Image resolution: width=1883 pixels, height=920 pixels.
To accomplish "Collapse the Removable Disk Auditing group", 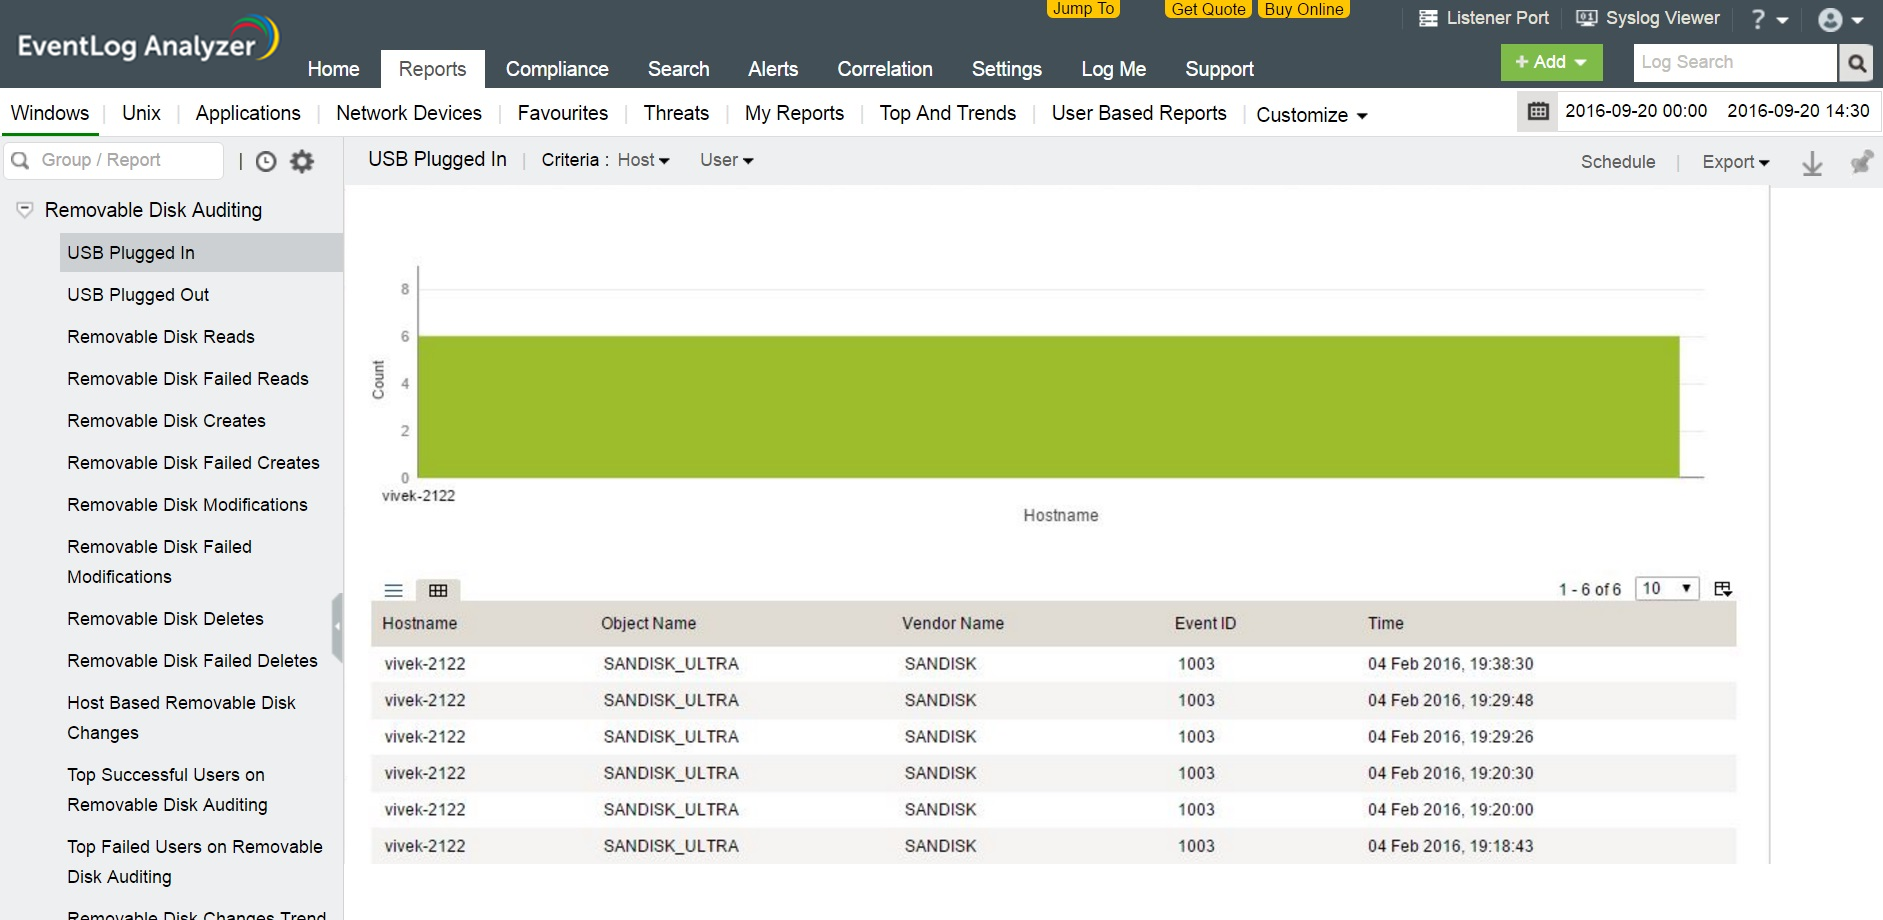I will pos(25,210).
